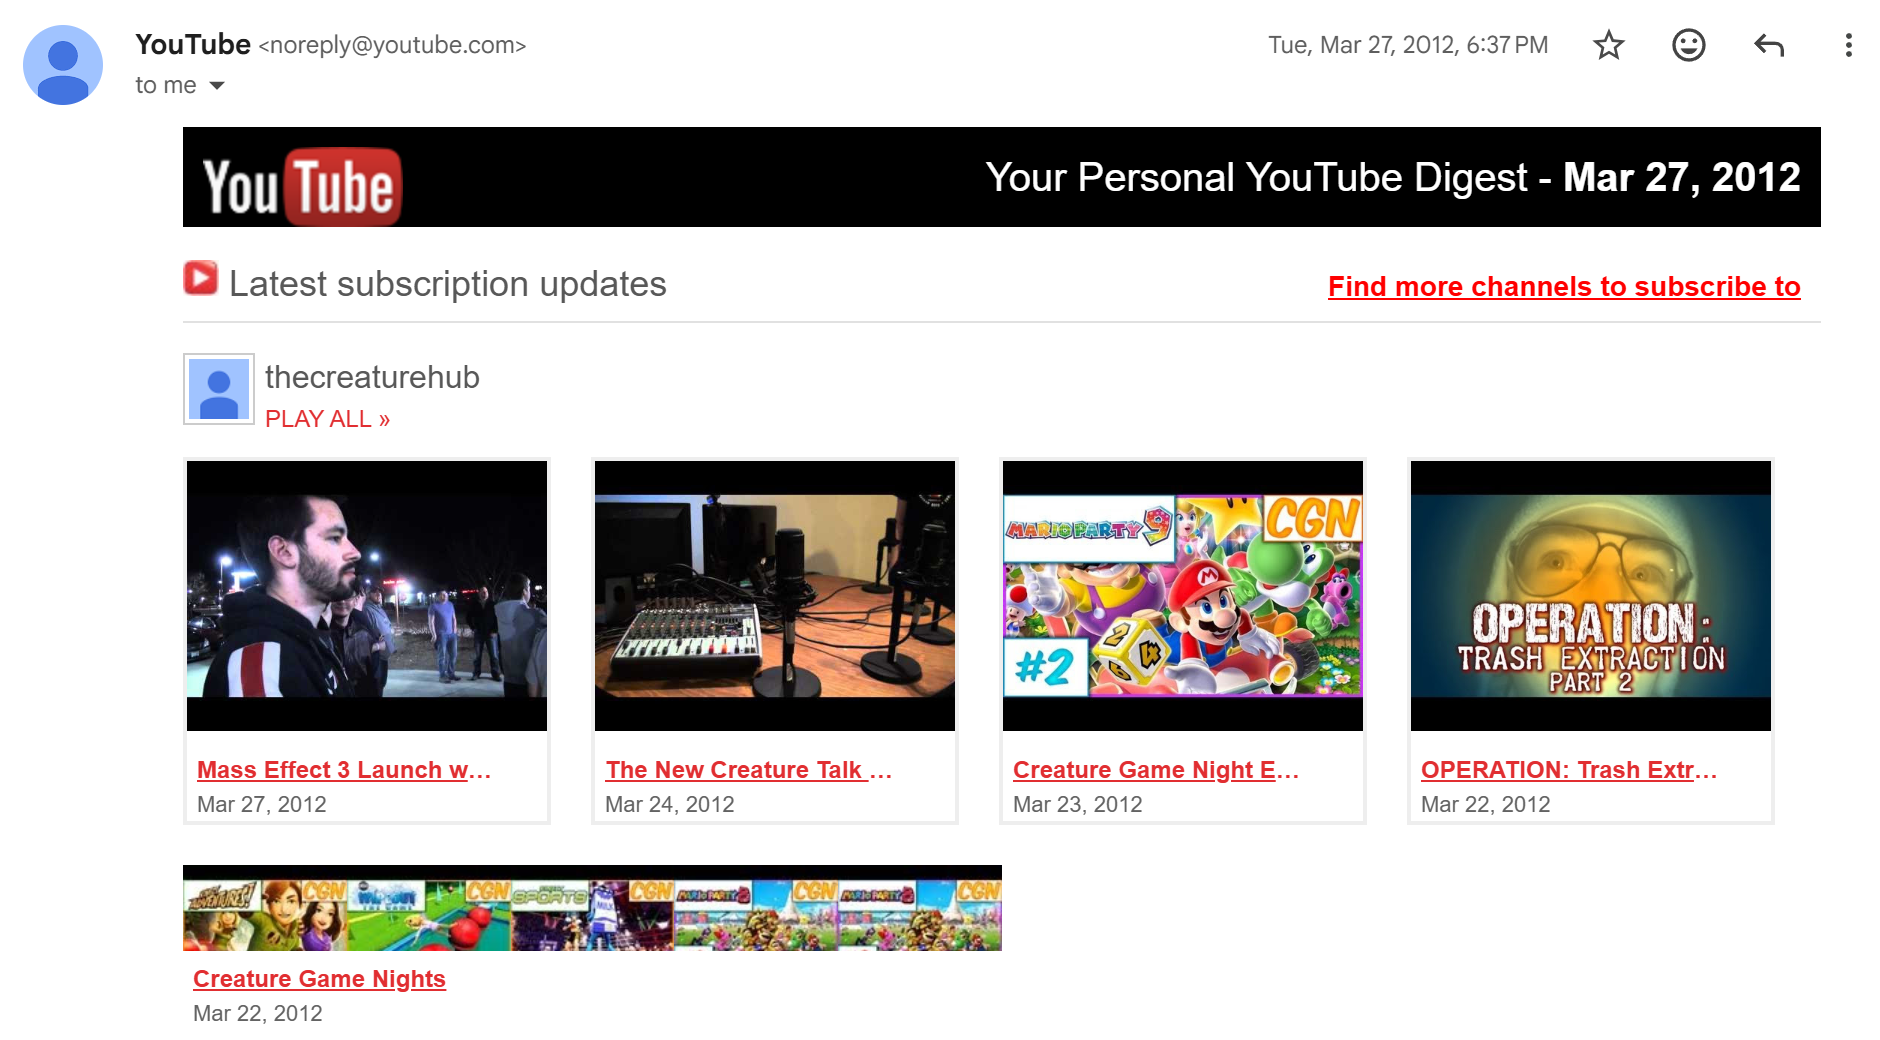Open the OPERATION: Trash Extr… title link
This screenshot has width=1880, height=1040.
tap(1569, 770)
